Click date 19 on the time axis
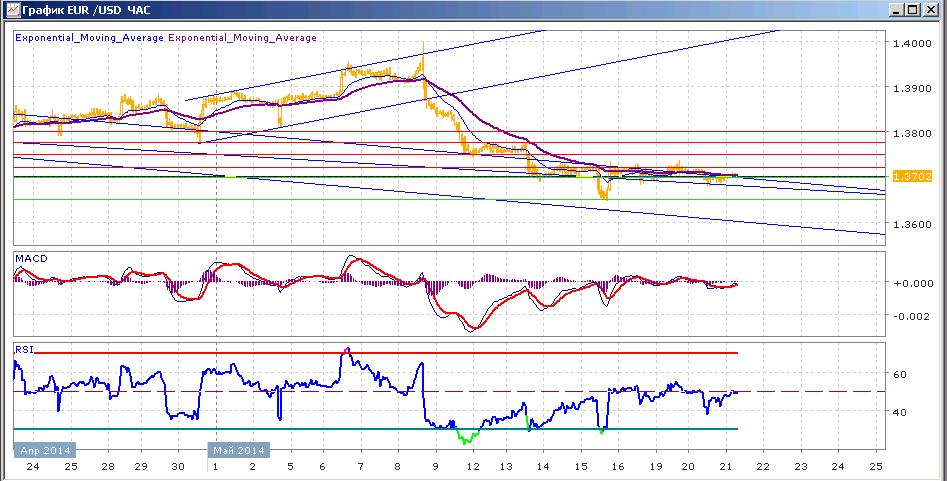 pyautogui.click(x=655, y=467)
